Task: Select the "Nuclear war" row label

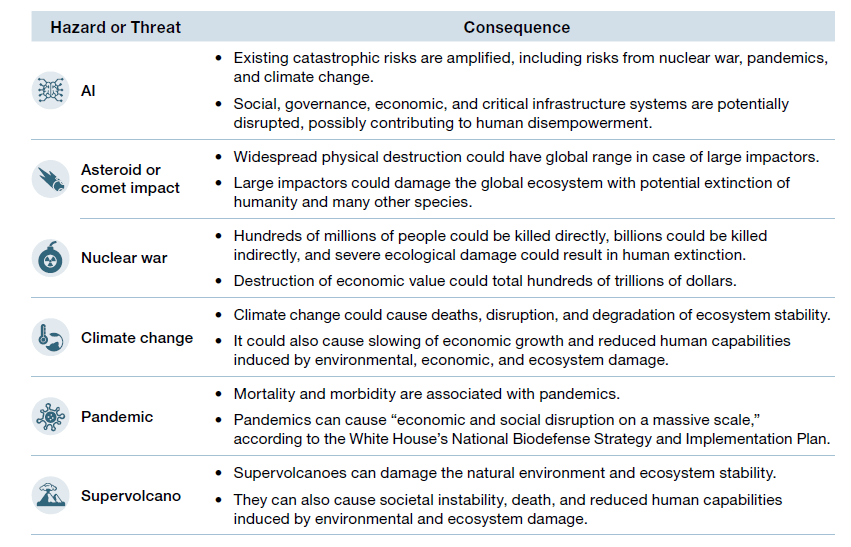Action: [x=124, y=257]
